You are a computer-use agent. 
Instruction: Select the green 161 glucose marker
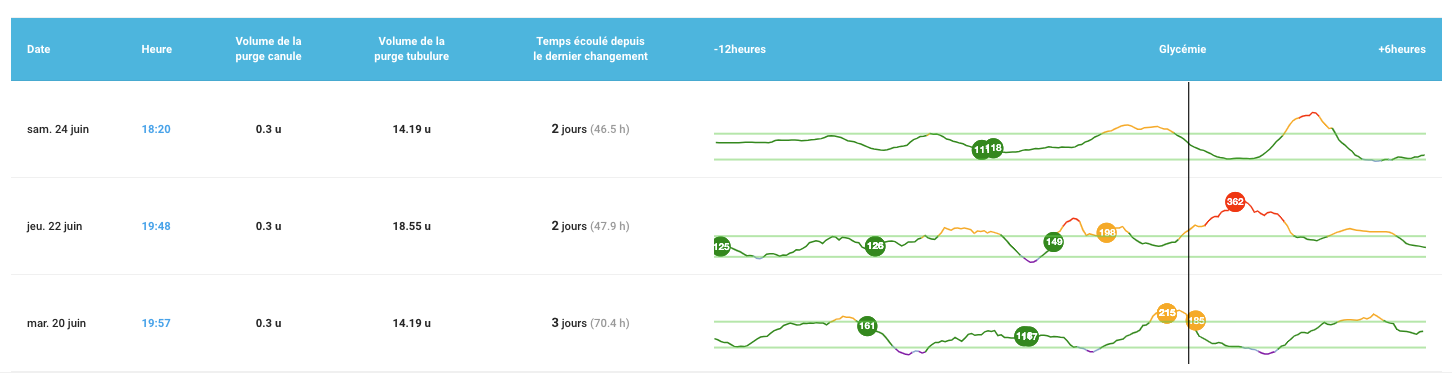[x=867, y=325]
